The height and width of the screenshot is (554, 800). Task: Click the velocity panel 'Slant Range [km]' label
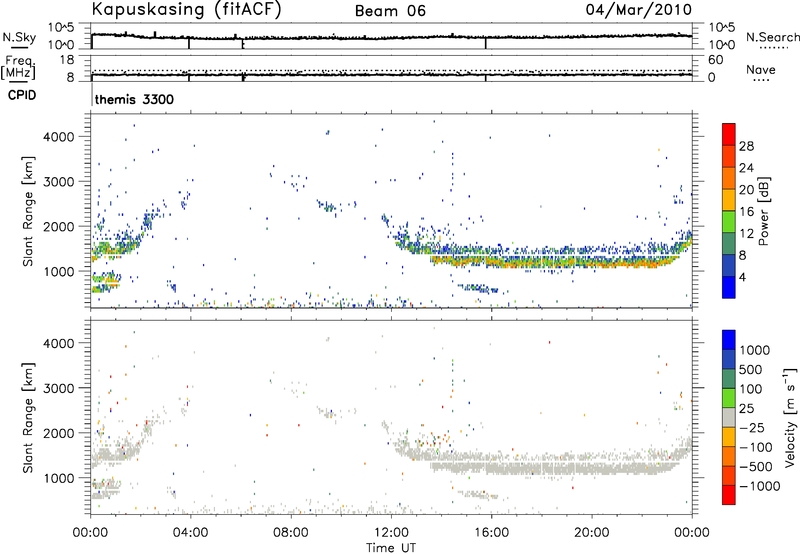coord(28,417)
